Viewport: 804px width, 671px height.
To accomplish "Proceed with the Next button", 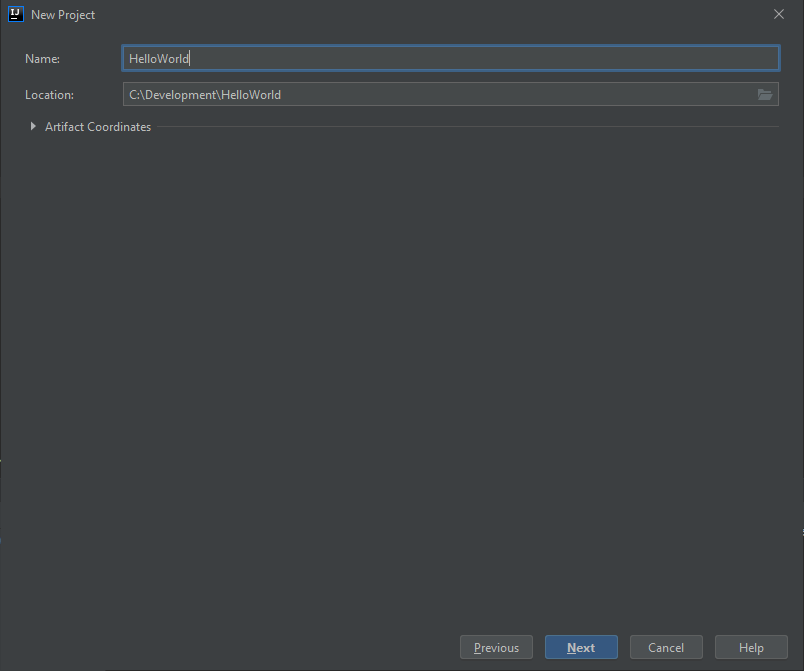I will [x=581, y=647].
